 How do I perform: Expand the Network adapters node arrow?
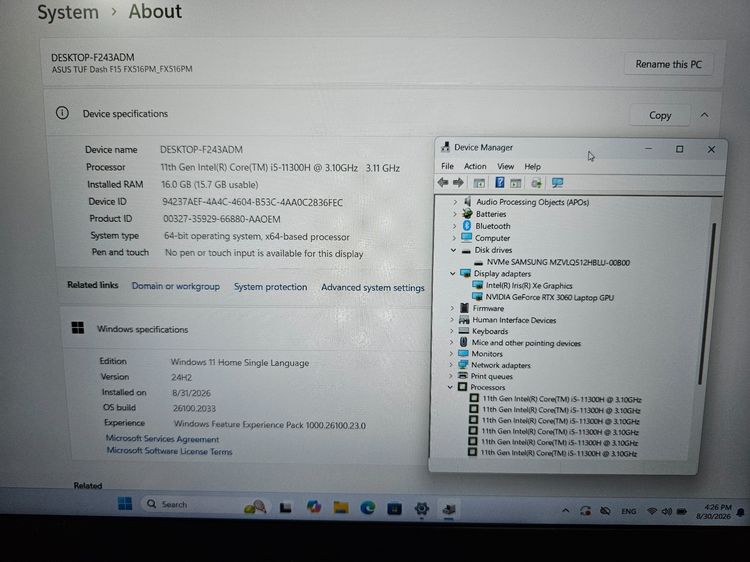pos(451,365)
